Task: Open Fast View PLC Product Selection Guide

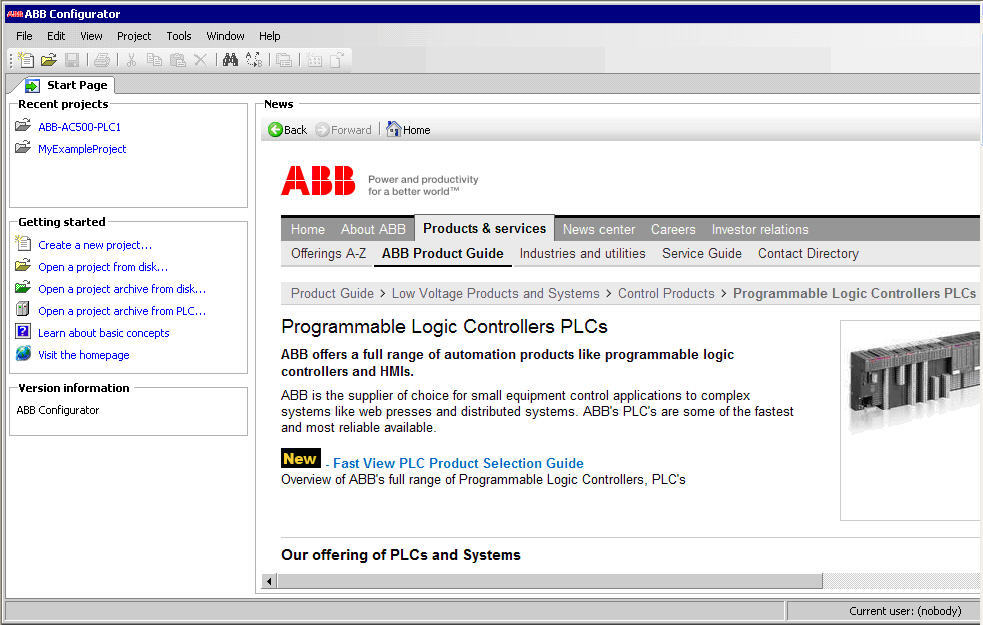Action: pos(458,463)
